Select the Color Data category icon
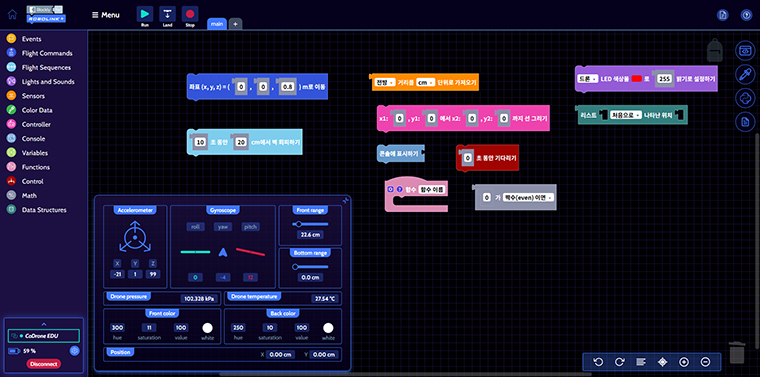 point(12,110)
